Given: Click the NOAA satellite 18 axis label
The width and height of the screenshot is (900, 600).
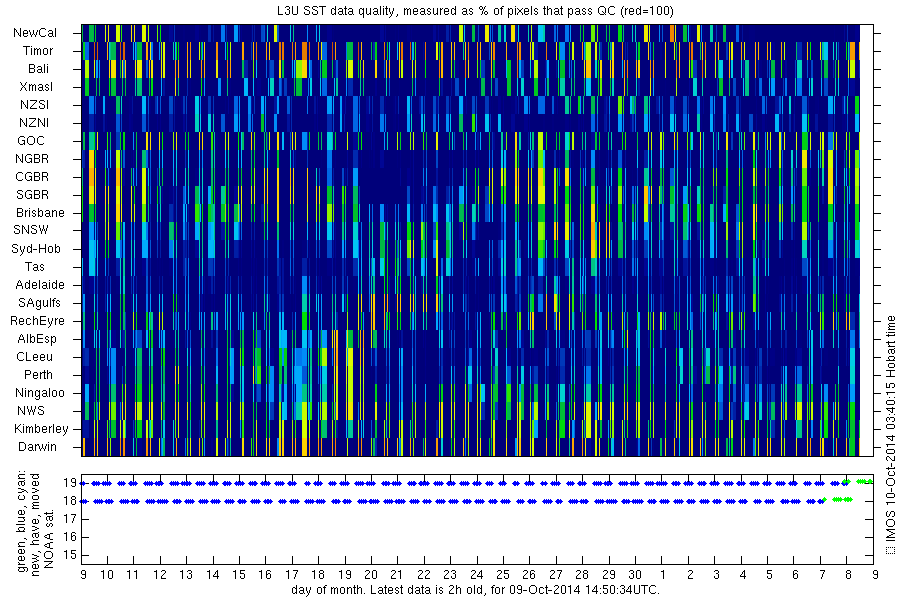Looking at the screenshot, I should click(70, 502).
